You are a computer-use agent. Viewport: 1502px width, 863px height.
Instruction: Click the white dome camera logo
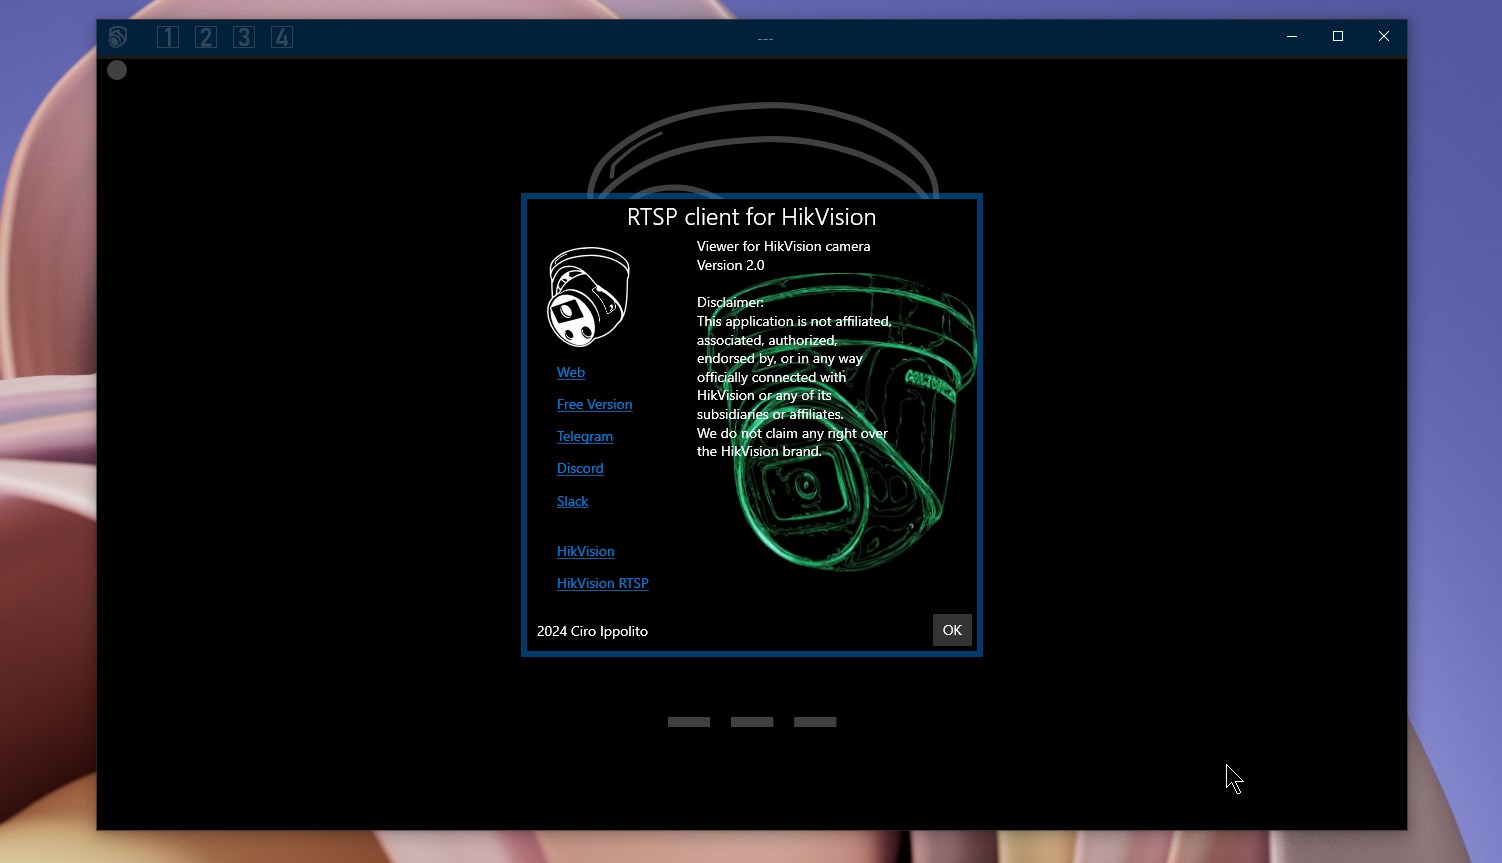click(588, 297)
